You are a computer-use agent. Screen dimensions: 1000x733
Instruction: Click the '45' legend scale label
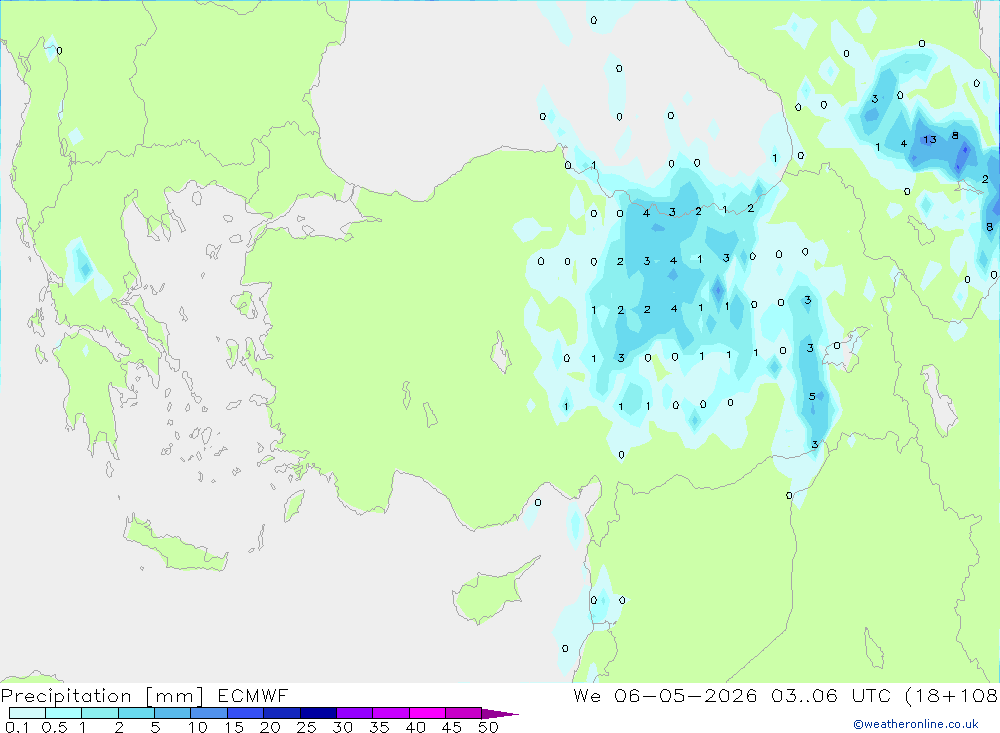point(452,727)
